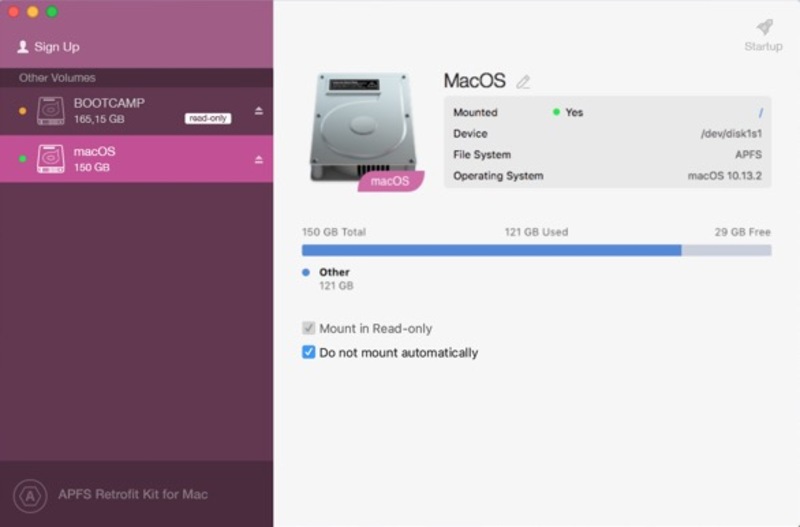The height and width of the screenshot is (527, 800).
Task: Select macOS 150 GB volume
Action: tap(136, 159)
